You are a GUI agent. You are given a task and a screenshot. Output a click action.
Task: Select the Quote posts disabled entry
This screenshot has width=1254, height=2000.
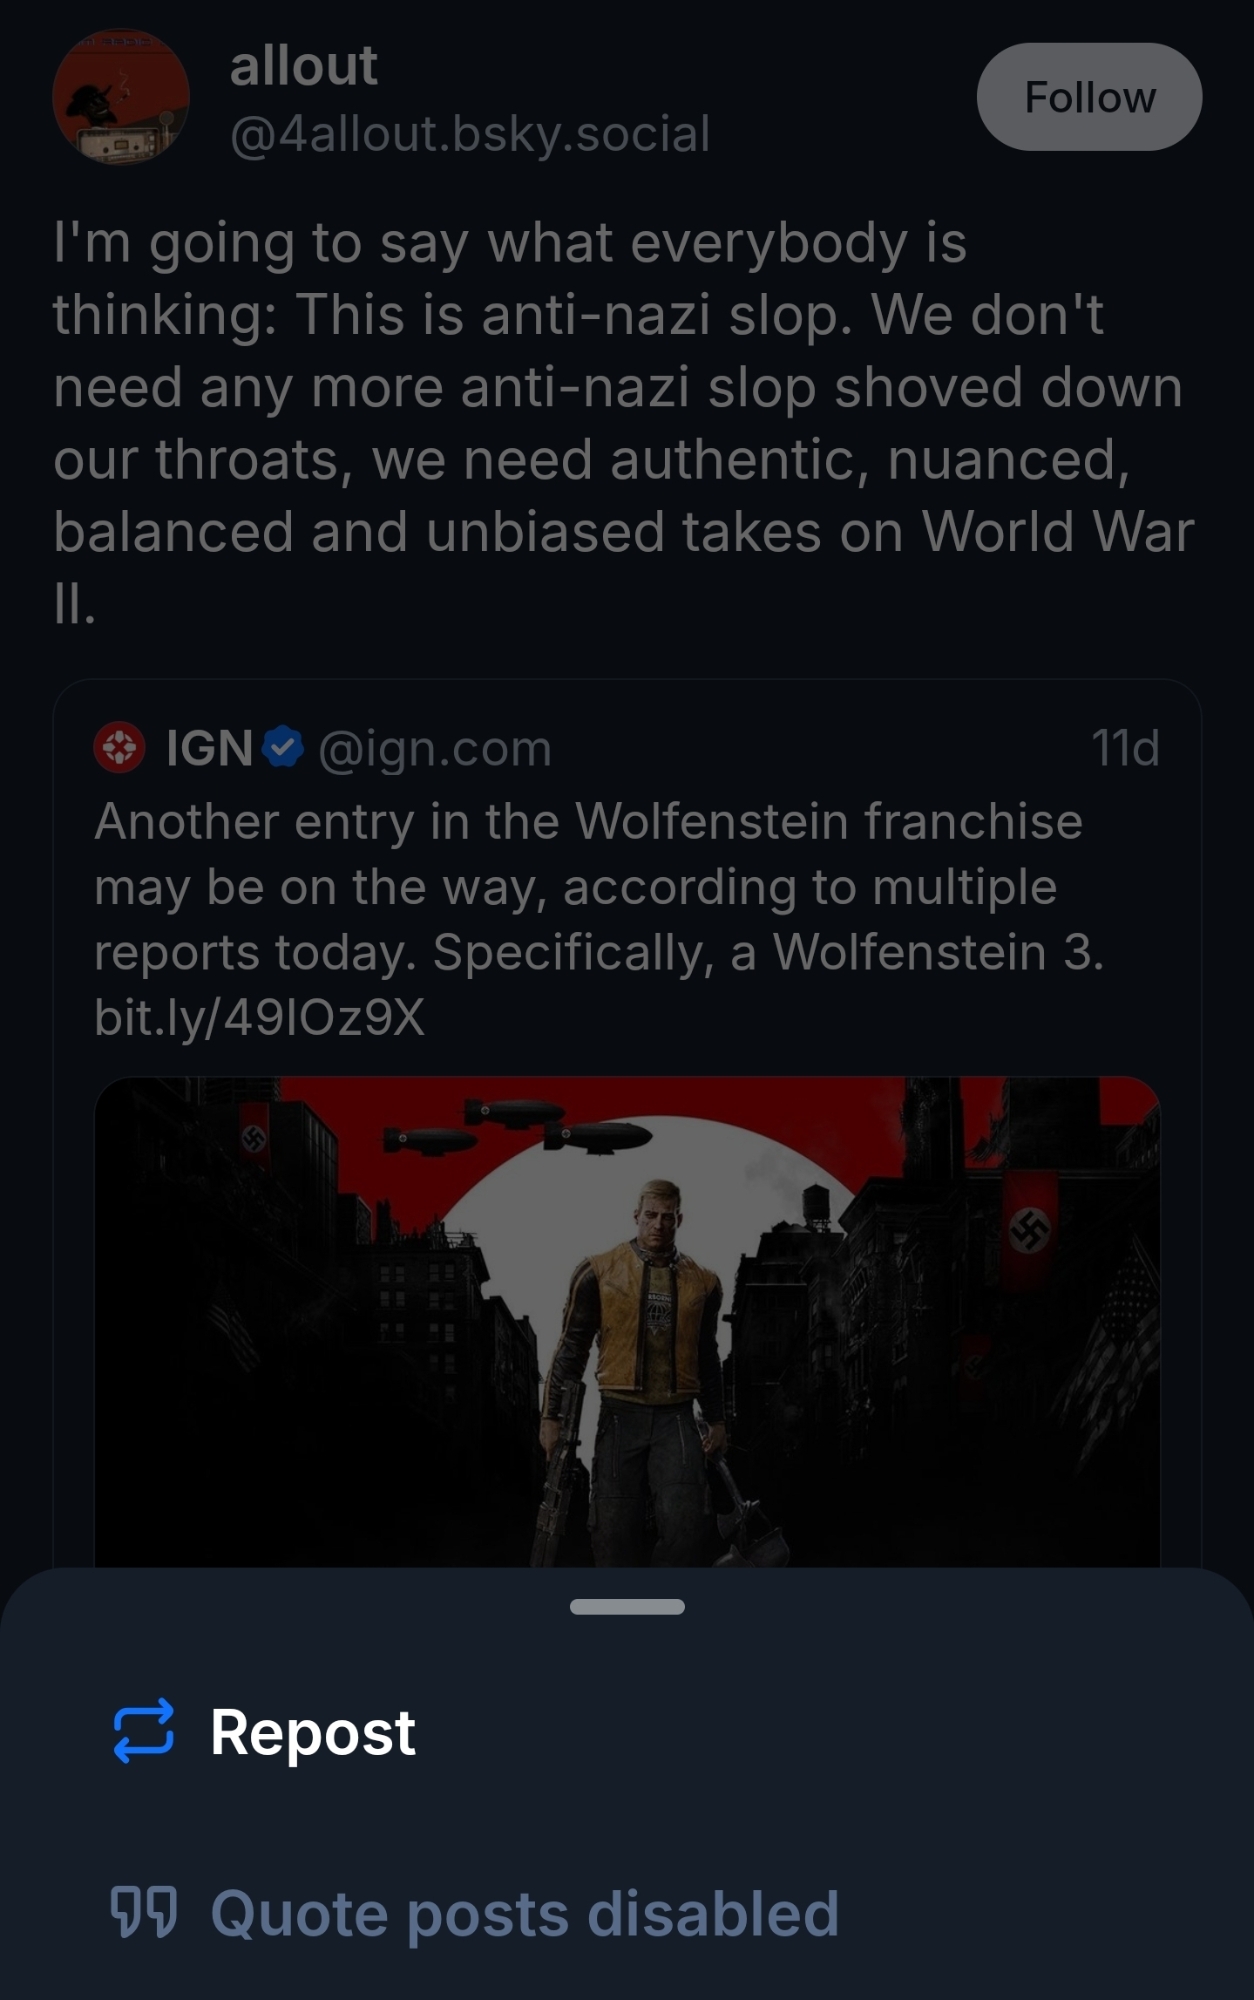(x=524, y=1913)
